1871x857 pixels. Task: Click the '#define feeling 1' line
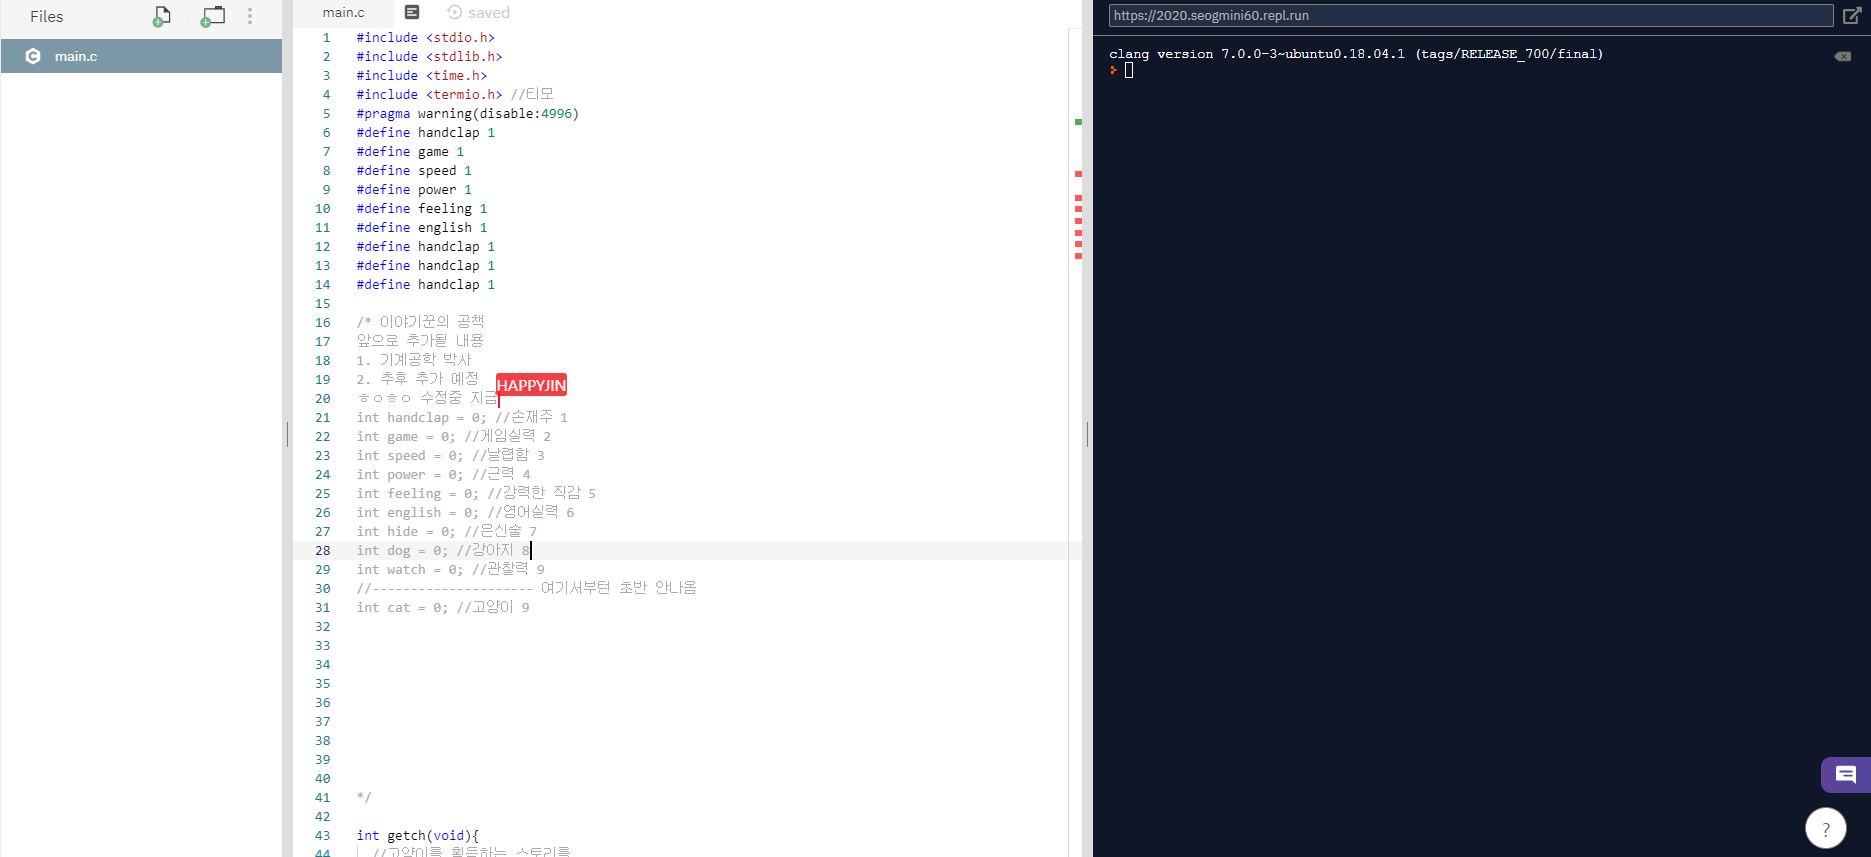click(x=422, y=208)
